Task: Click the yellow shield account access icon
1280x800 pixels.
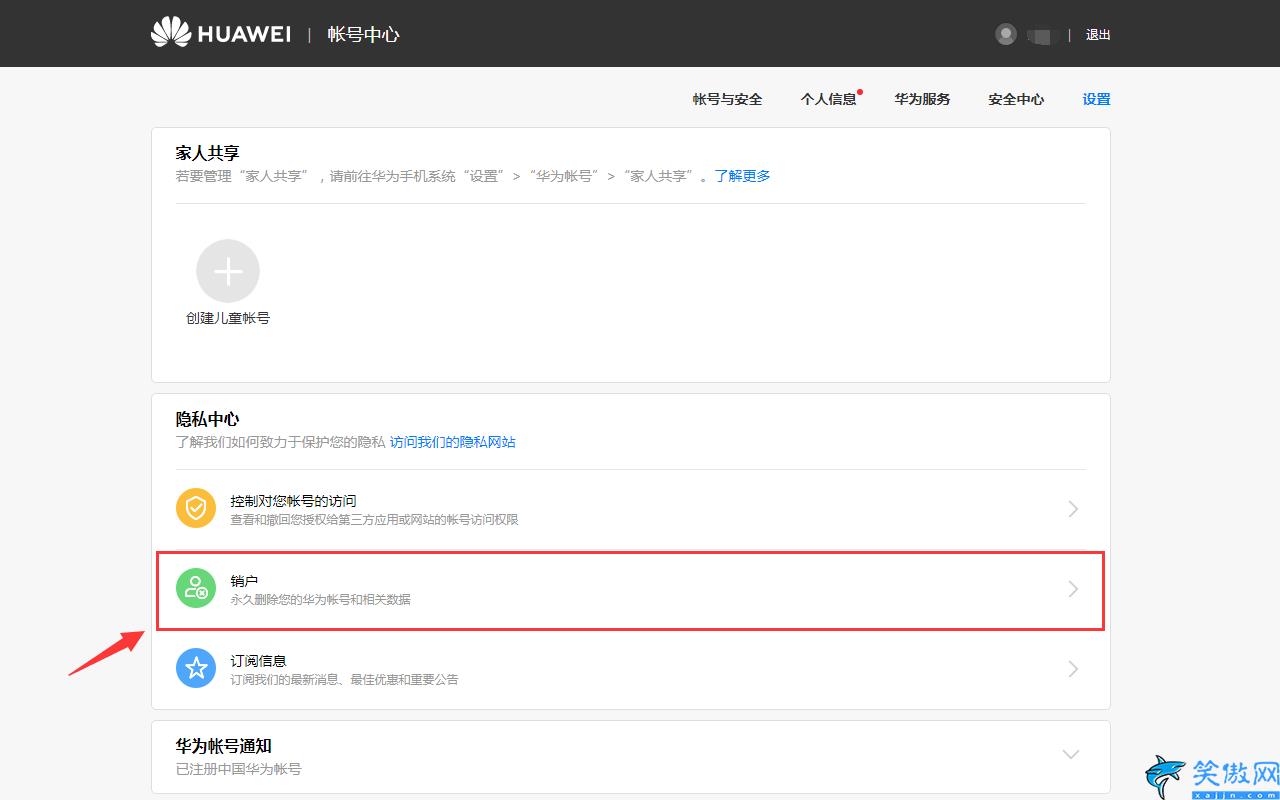Action: (196, 508)
